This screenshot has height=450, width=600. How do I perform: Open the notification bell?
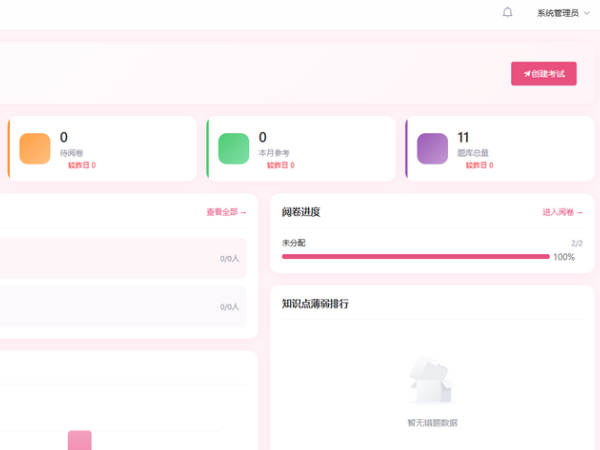pyautogui.click(x=507, y=13)
